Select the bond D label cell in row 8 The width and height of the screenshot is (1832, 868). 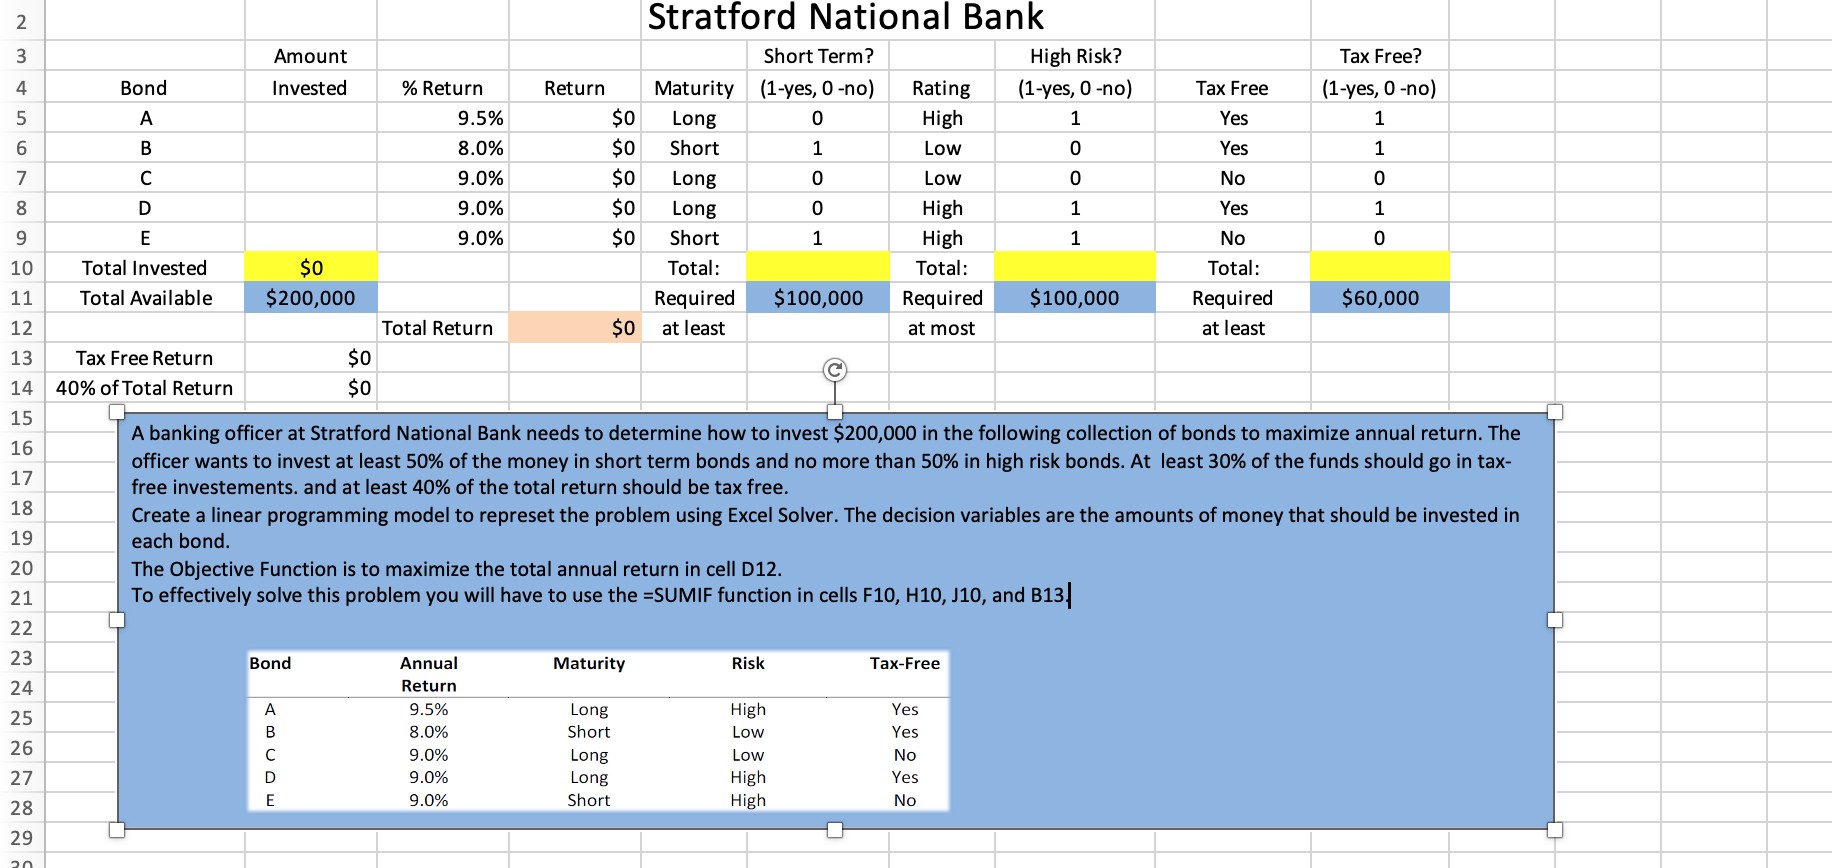coord(145,208)
